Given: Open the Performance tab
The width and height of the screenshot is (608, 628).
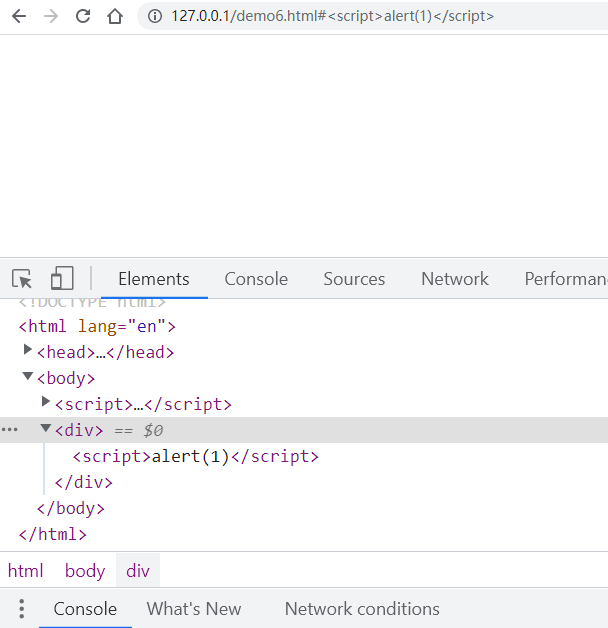Looking at the screenshot, I should 566,279.
